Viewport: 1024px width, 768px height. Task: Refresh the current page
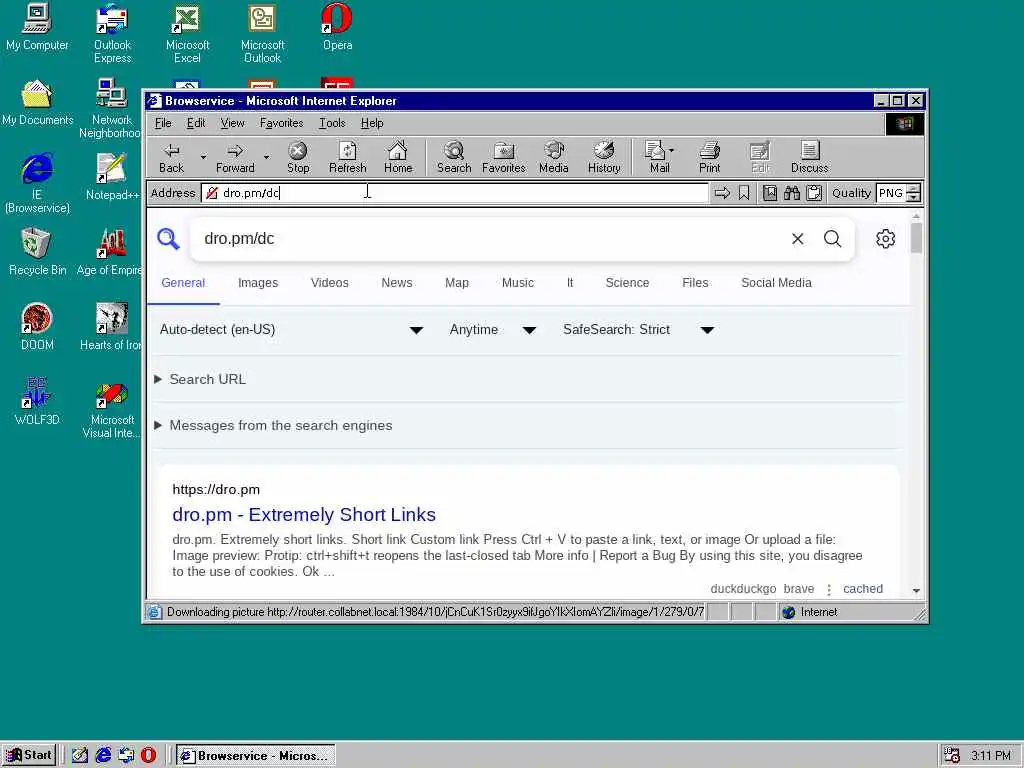click(x=347, y=157)
